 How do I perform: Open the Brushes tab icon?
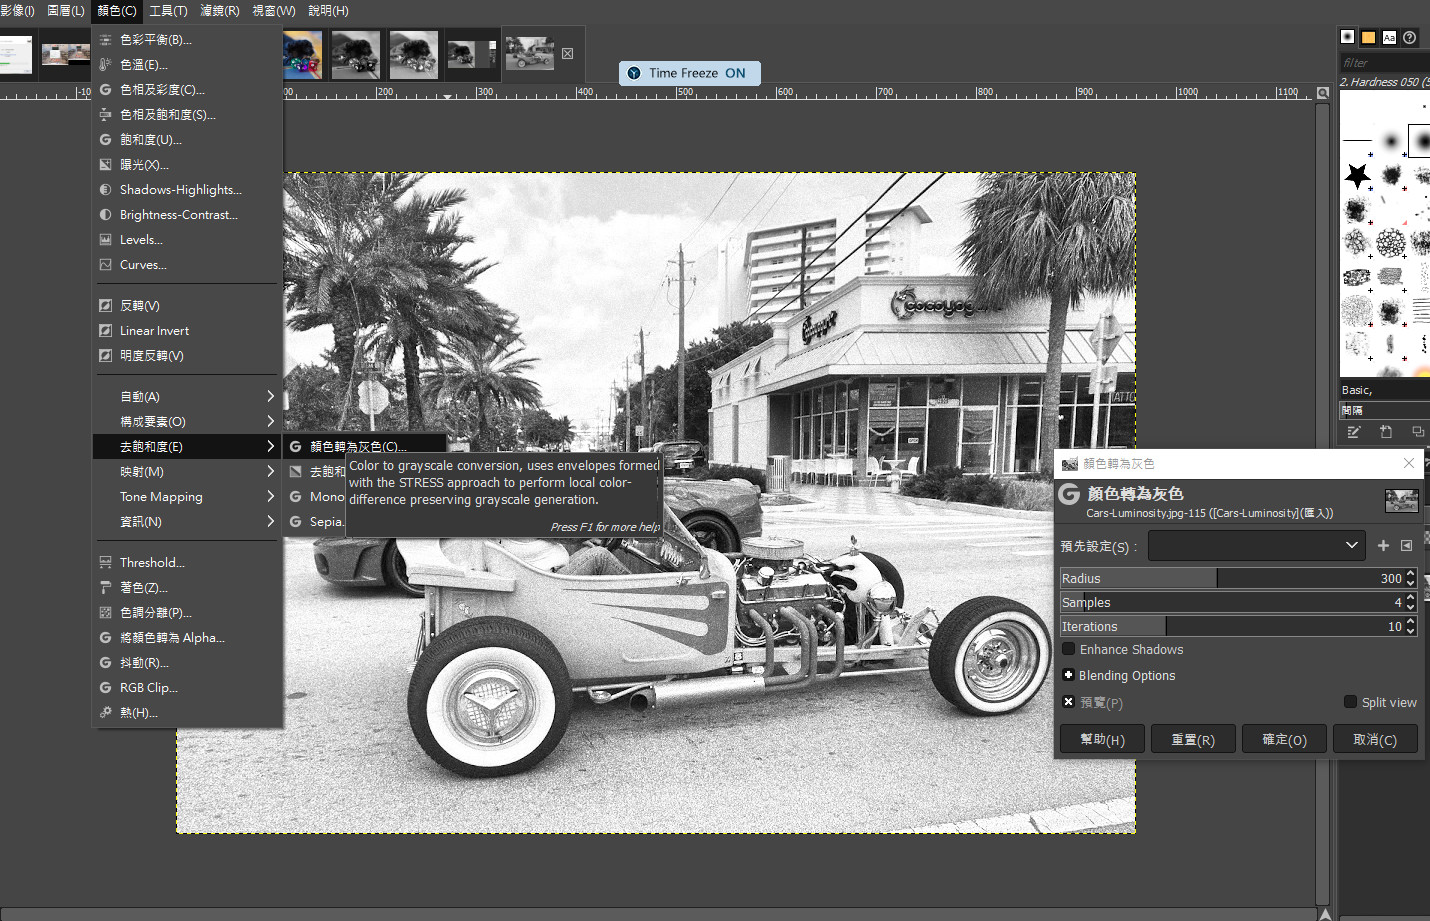pos(1348,37)
